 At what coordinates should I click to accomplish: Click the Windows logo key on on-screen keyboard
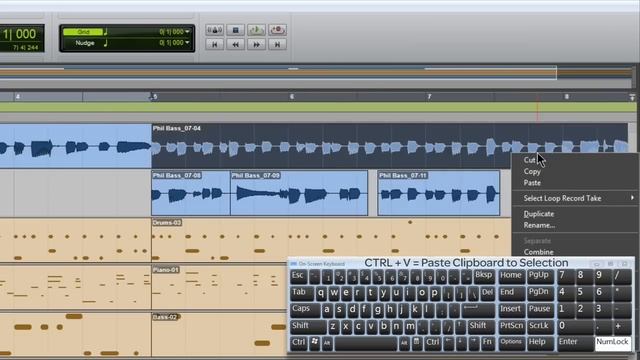click(x=314, y=343)
